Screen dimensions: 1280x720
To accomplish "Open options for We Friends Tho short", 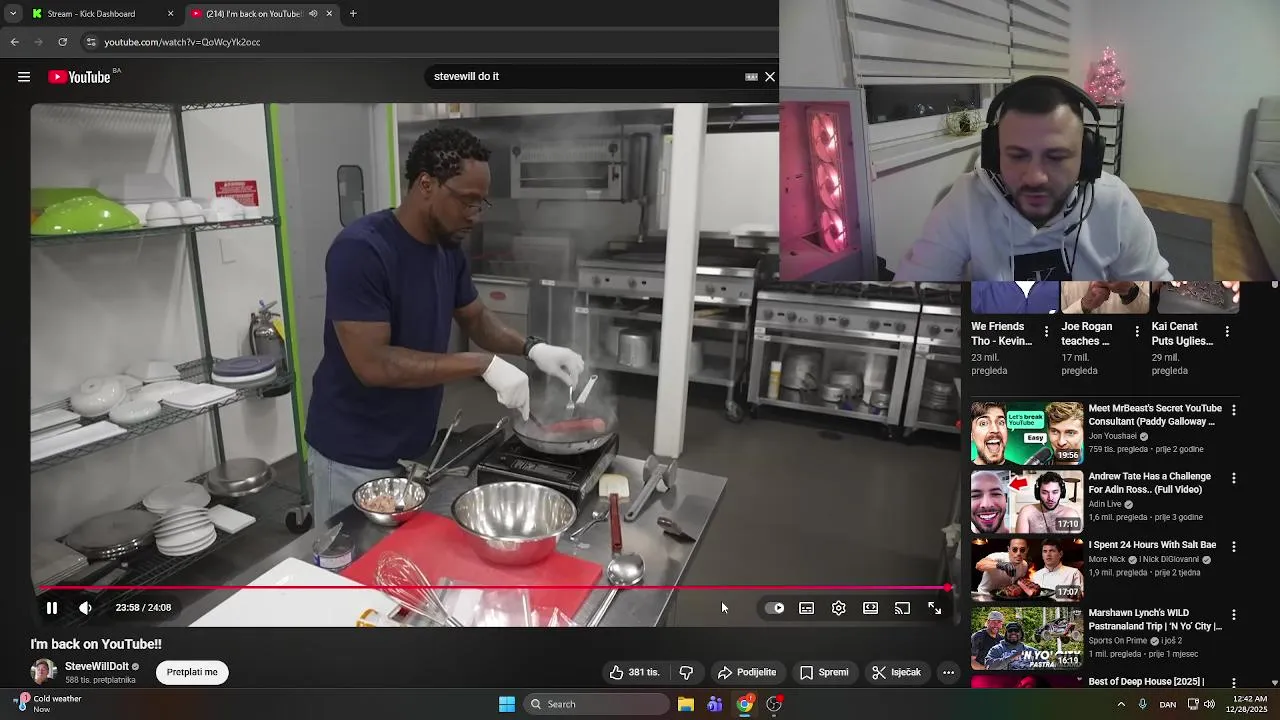I will click(1046, 331).
